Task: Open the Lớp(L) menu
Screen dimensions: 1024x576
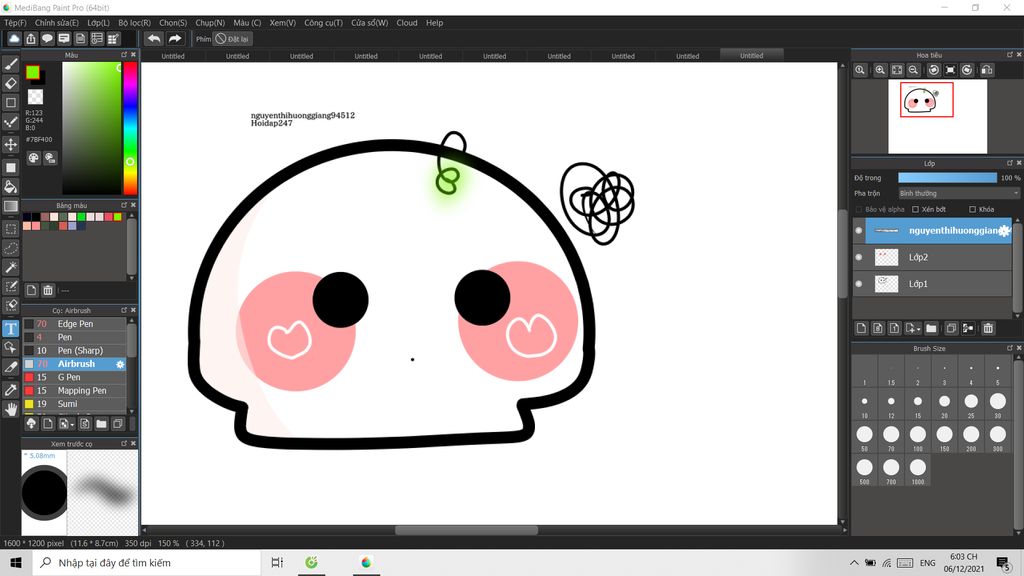Action: pos(99,23)
